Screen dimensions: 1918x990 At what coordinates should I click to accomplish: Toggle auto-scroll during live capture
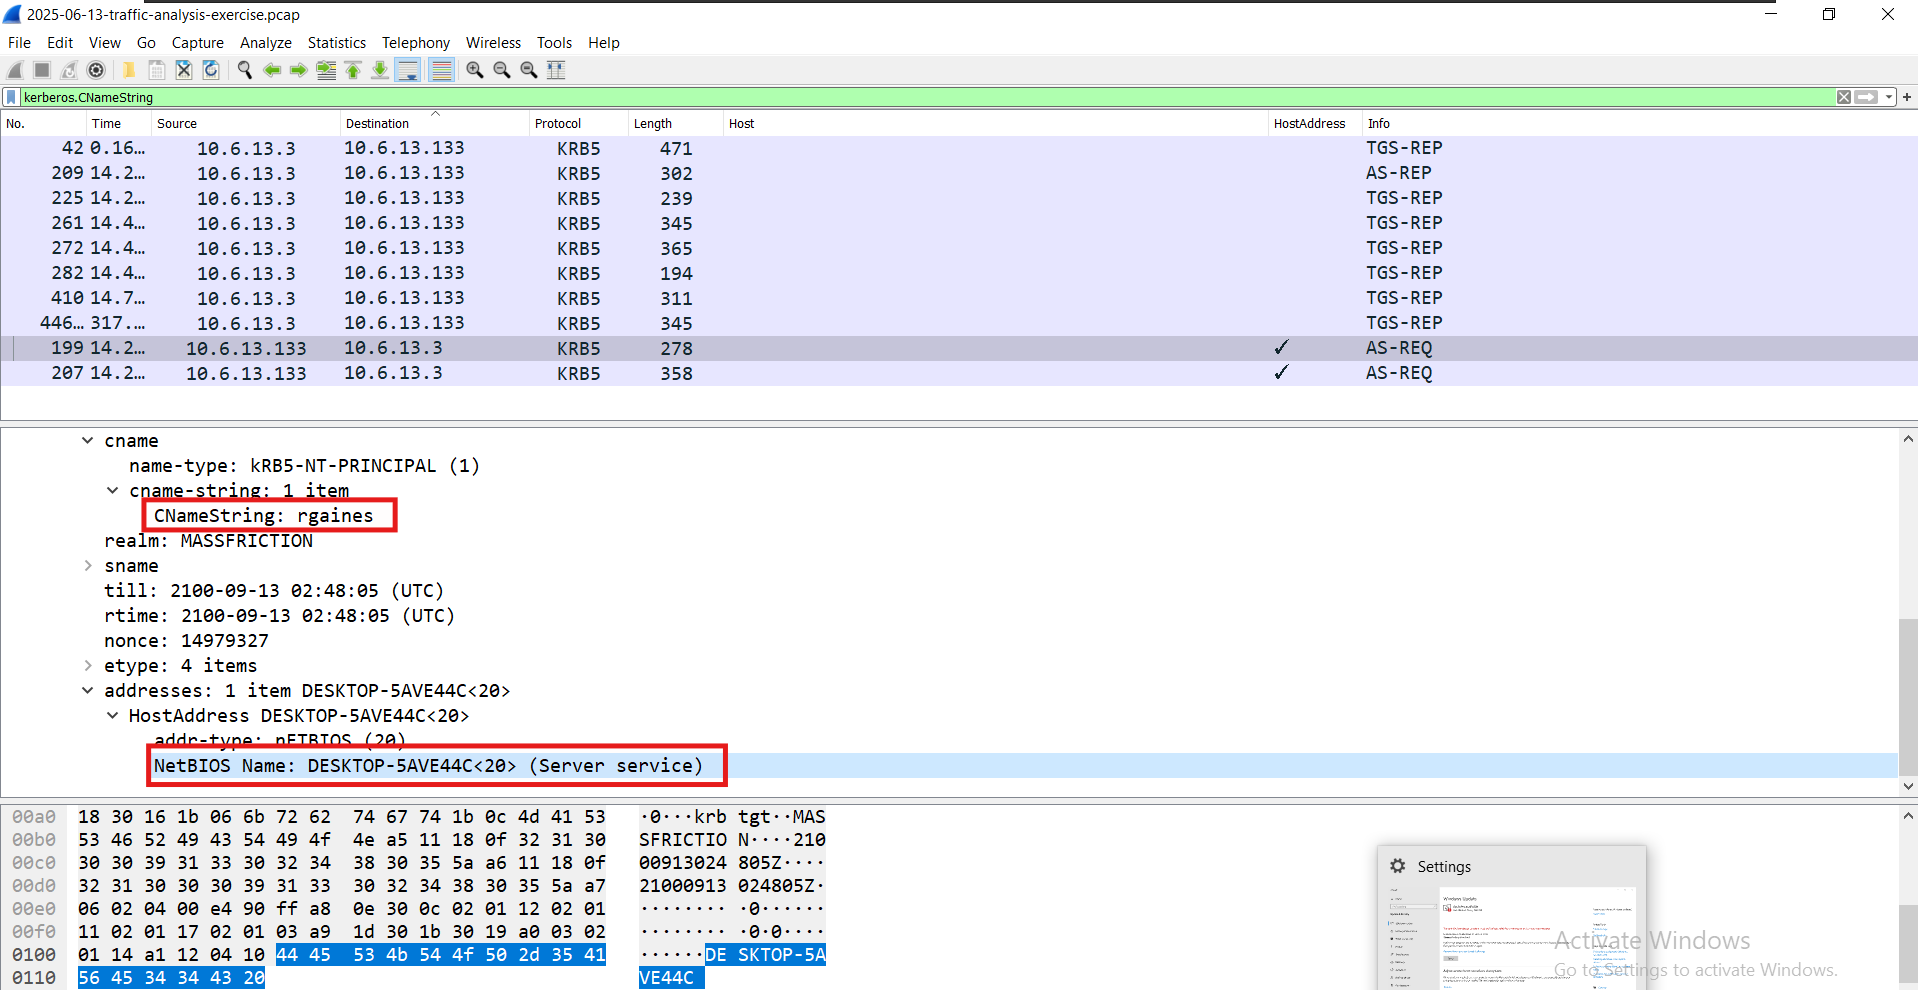pos(408,70)
